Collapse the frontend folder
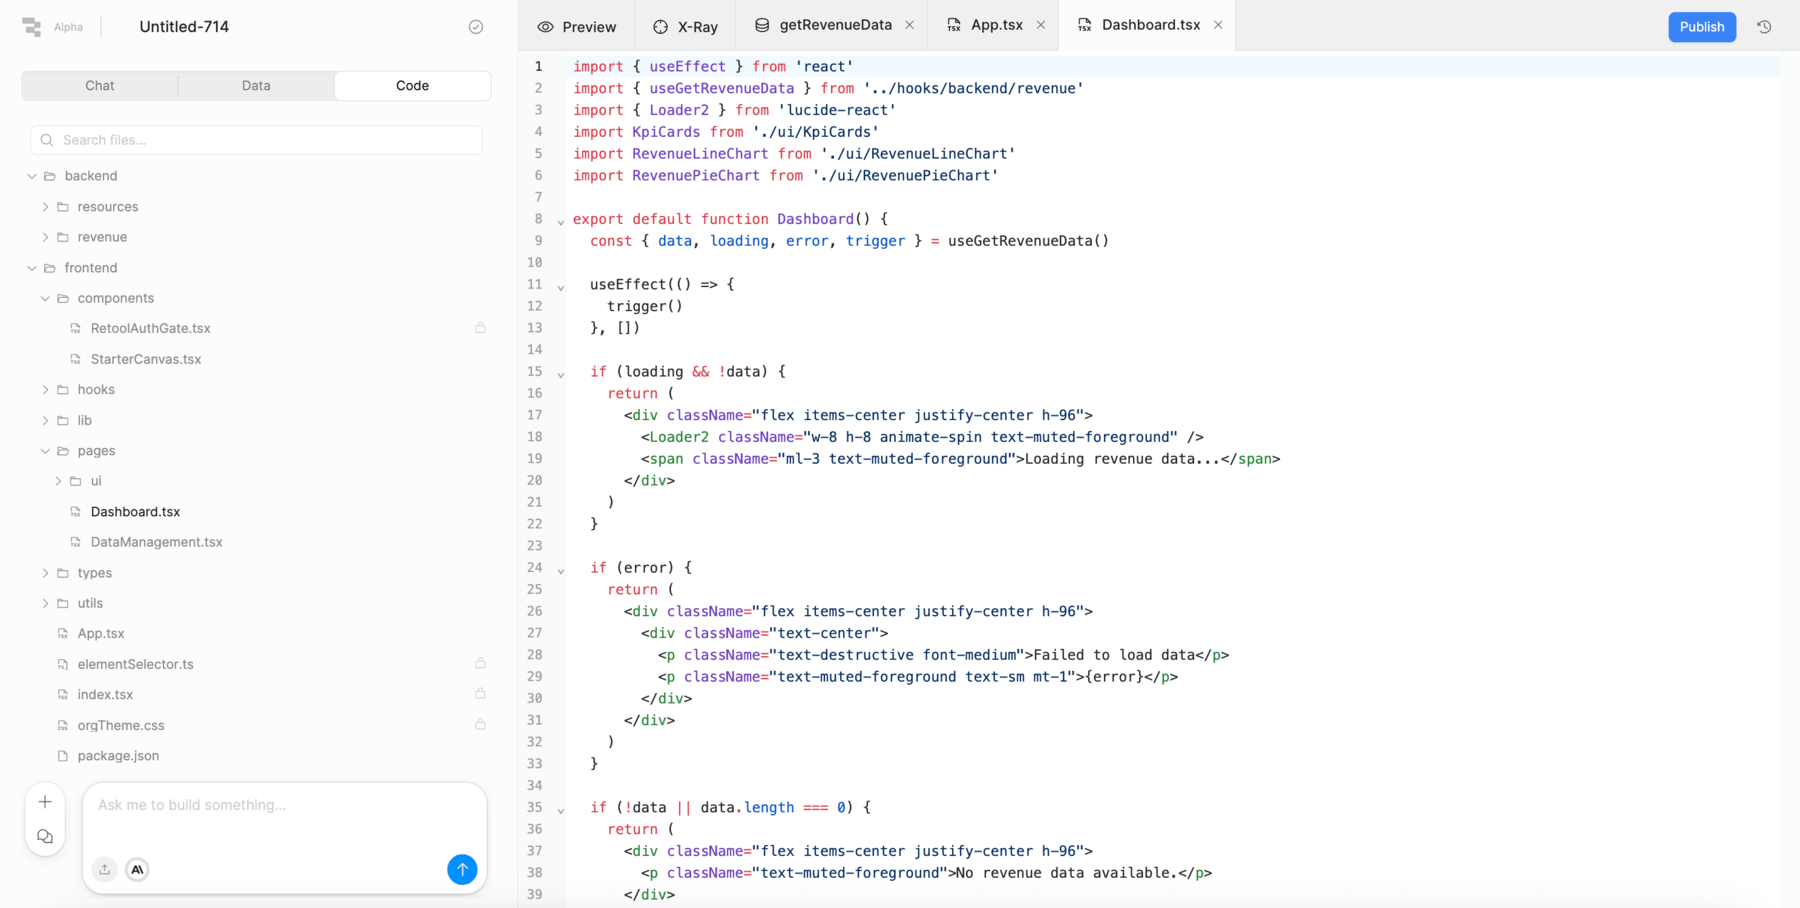1800x908 pixels. tap(32, 268)
